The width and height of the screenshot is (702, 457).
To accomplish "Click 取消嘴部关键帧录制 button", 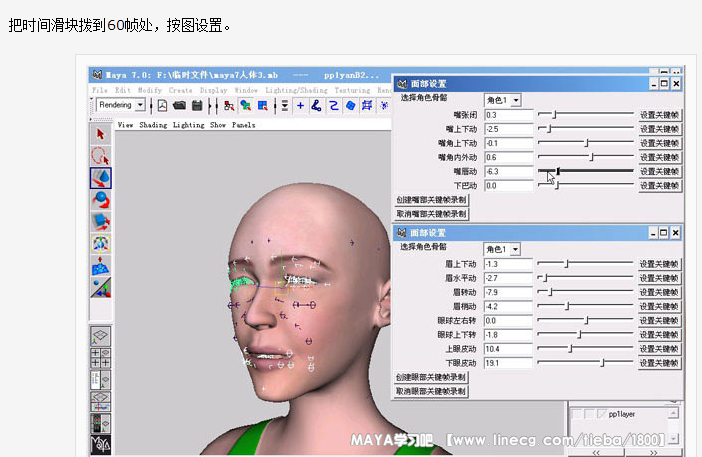I will (431, 214).
